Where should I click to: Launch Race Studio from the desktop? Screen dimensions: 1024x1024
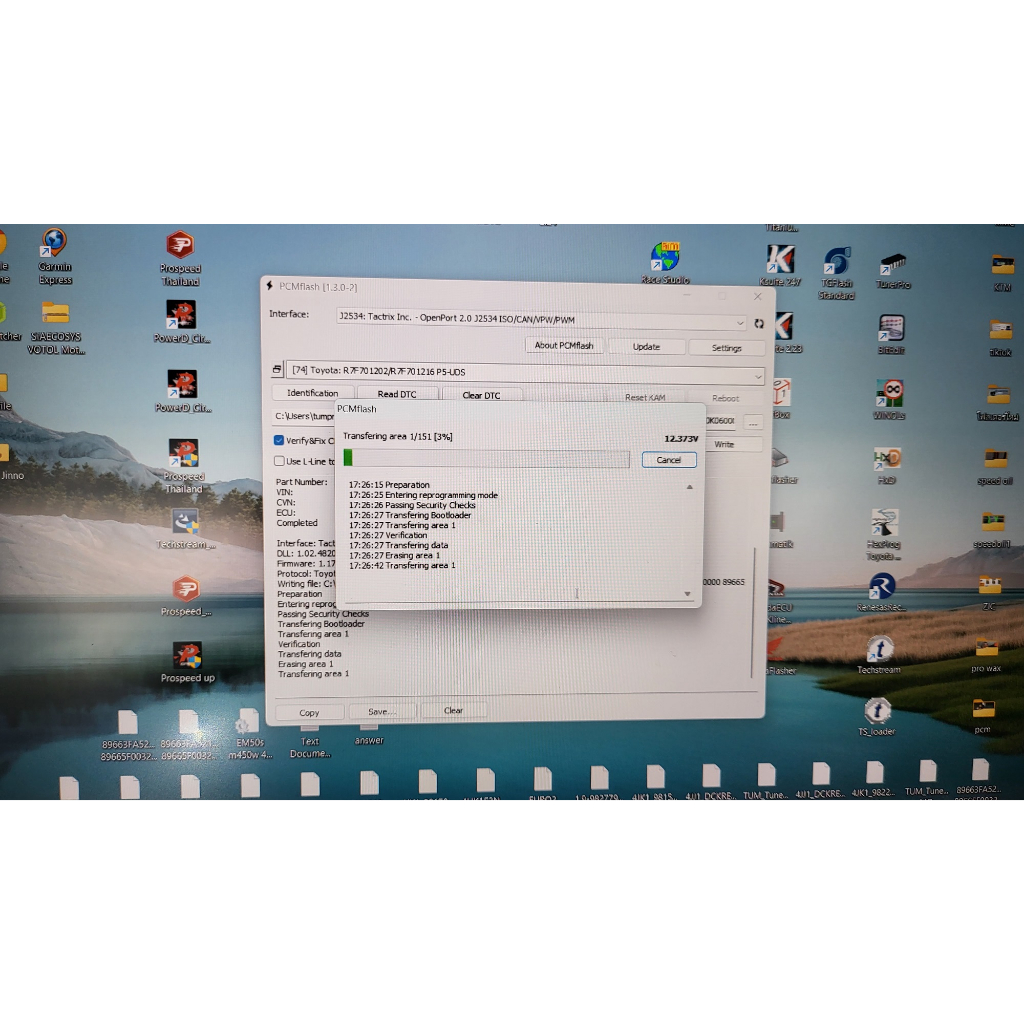665,263
